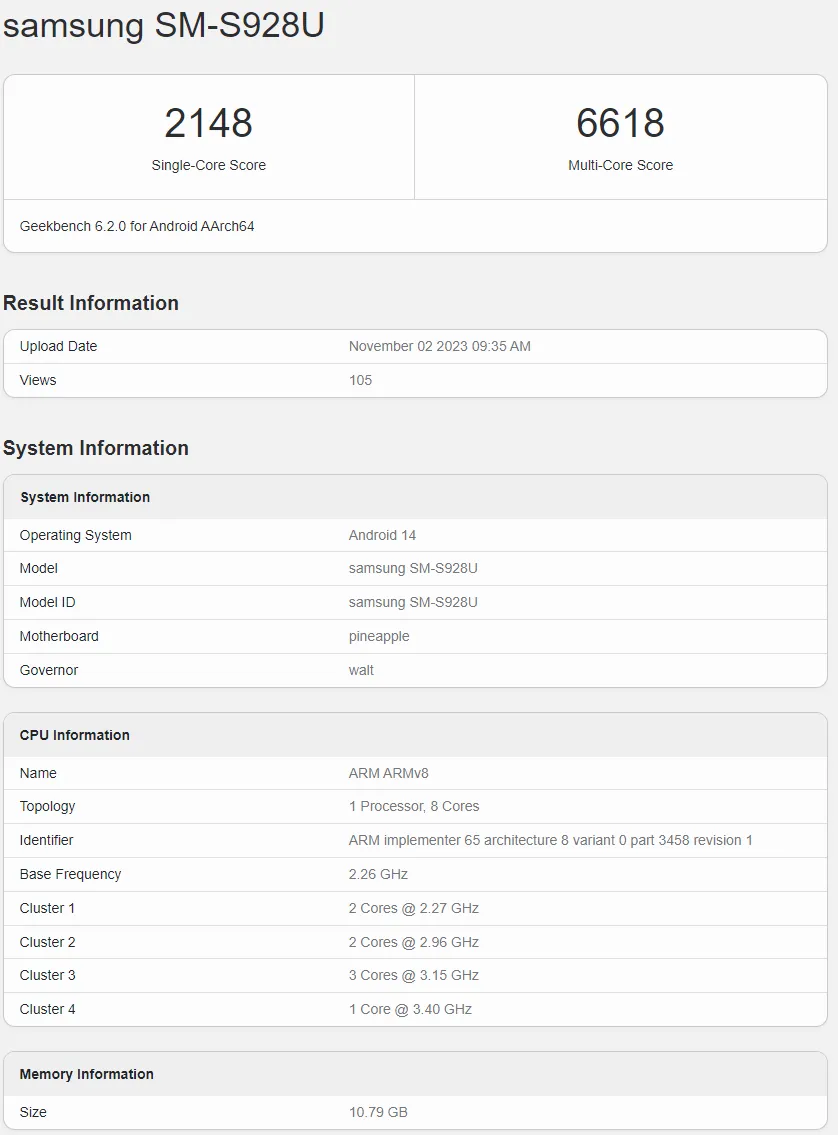Click the samsung SM-S928U page title

pos(164,25)
